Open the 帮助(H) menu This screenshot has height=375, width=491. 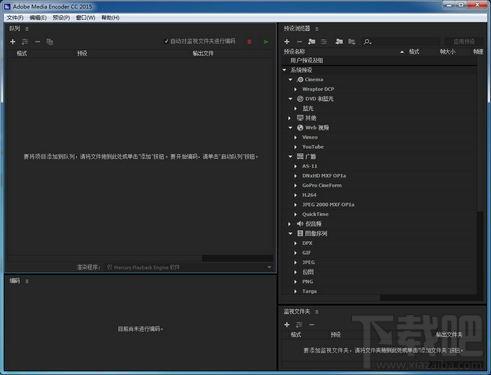110,18
